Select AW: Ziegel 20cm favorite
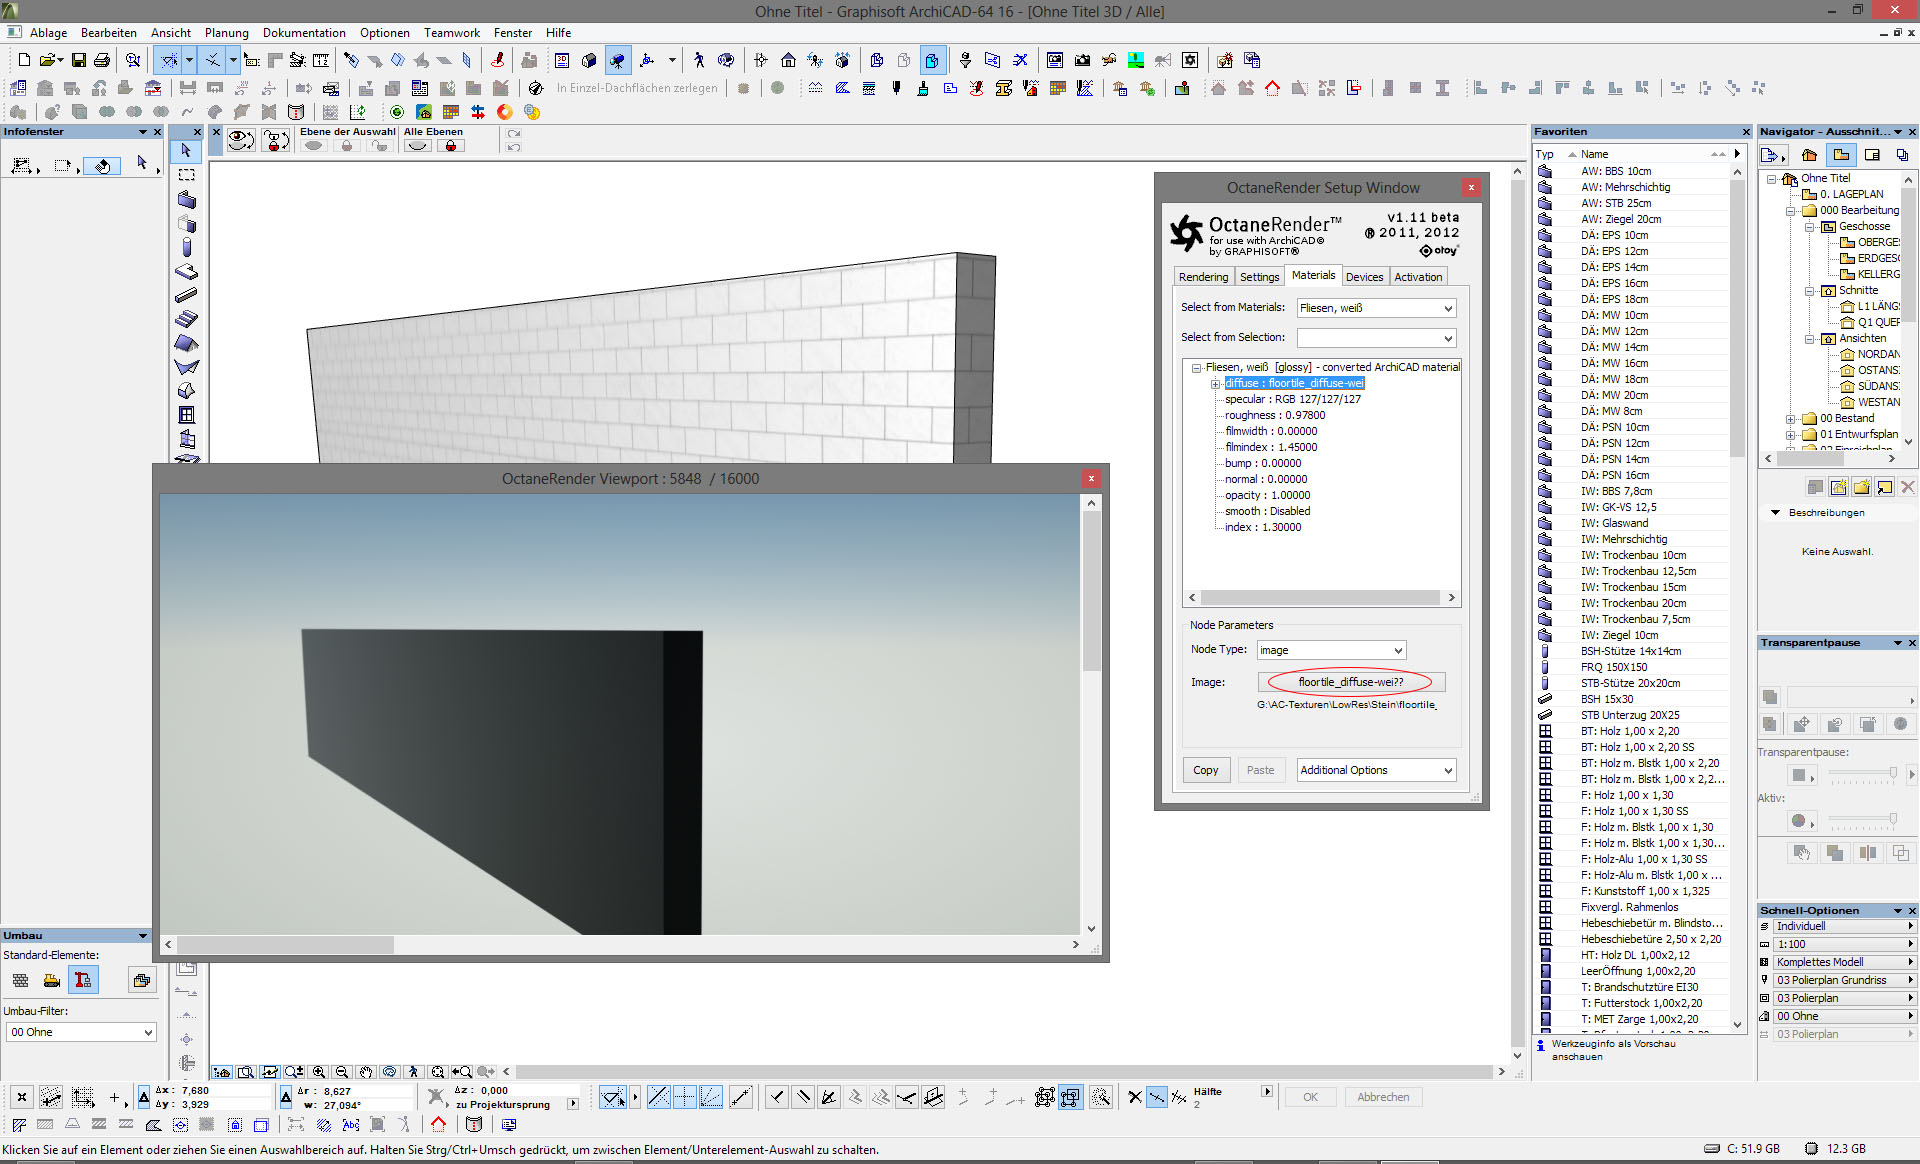The height and width of the screenshot is (1164, 1920). tap(1620, 219)
